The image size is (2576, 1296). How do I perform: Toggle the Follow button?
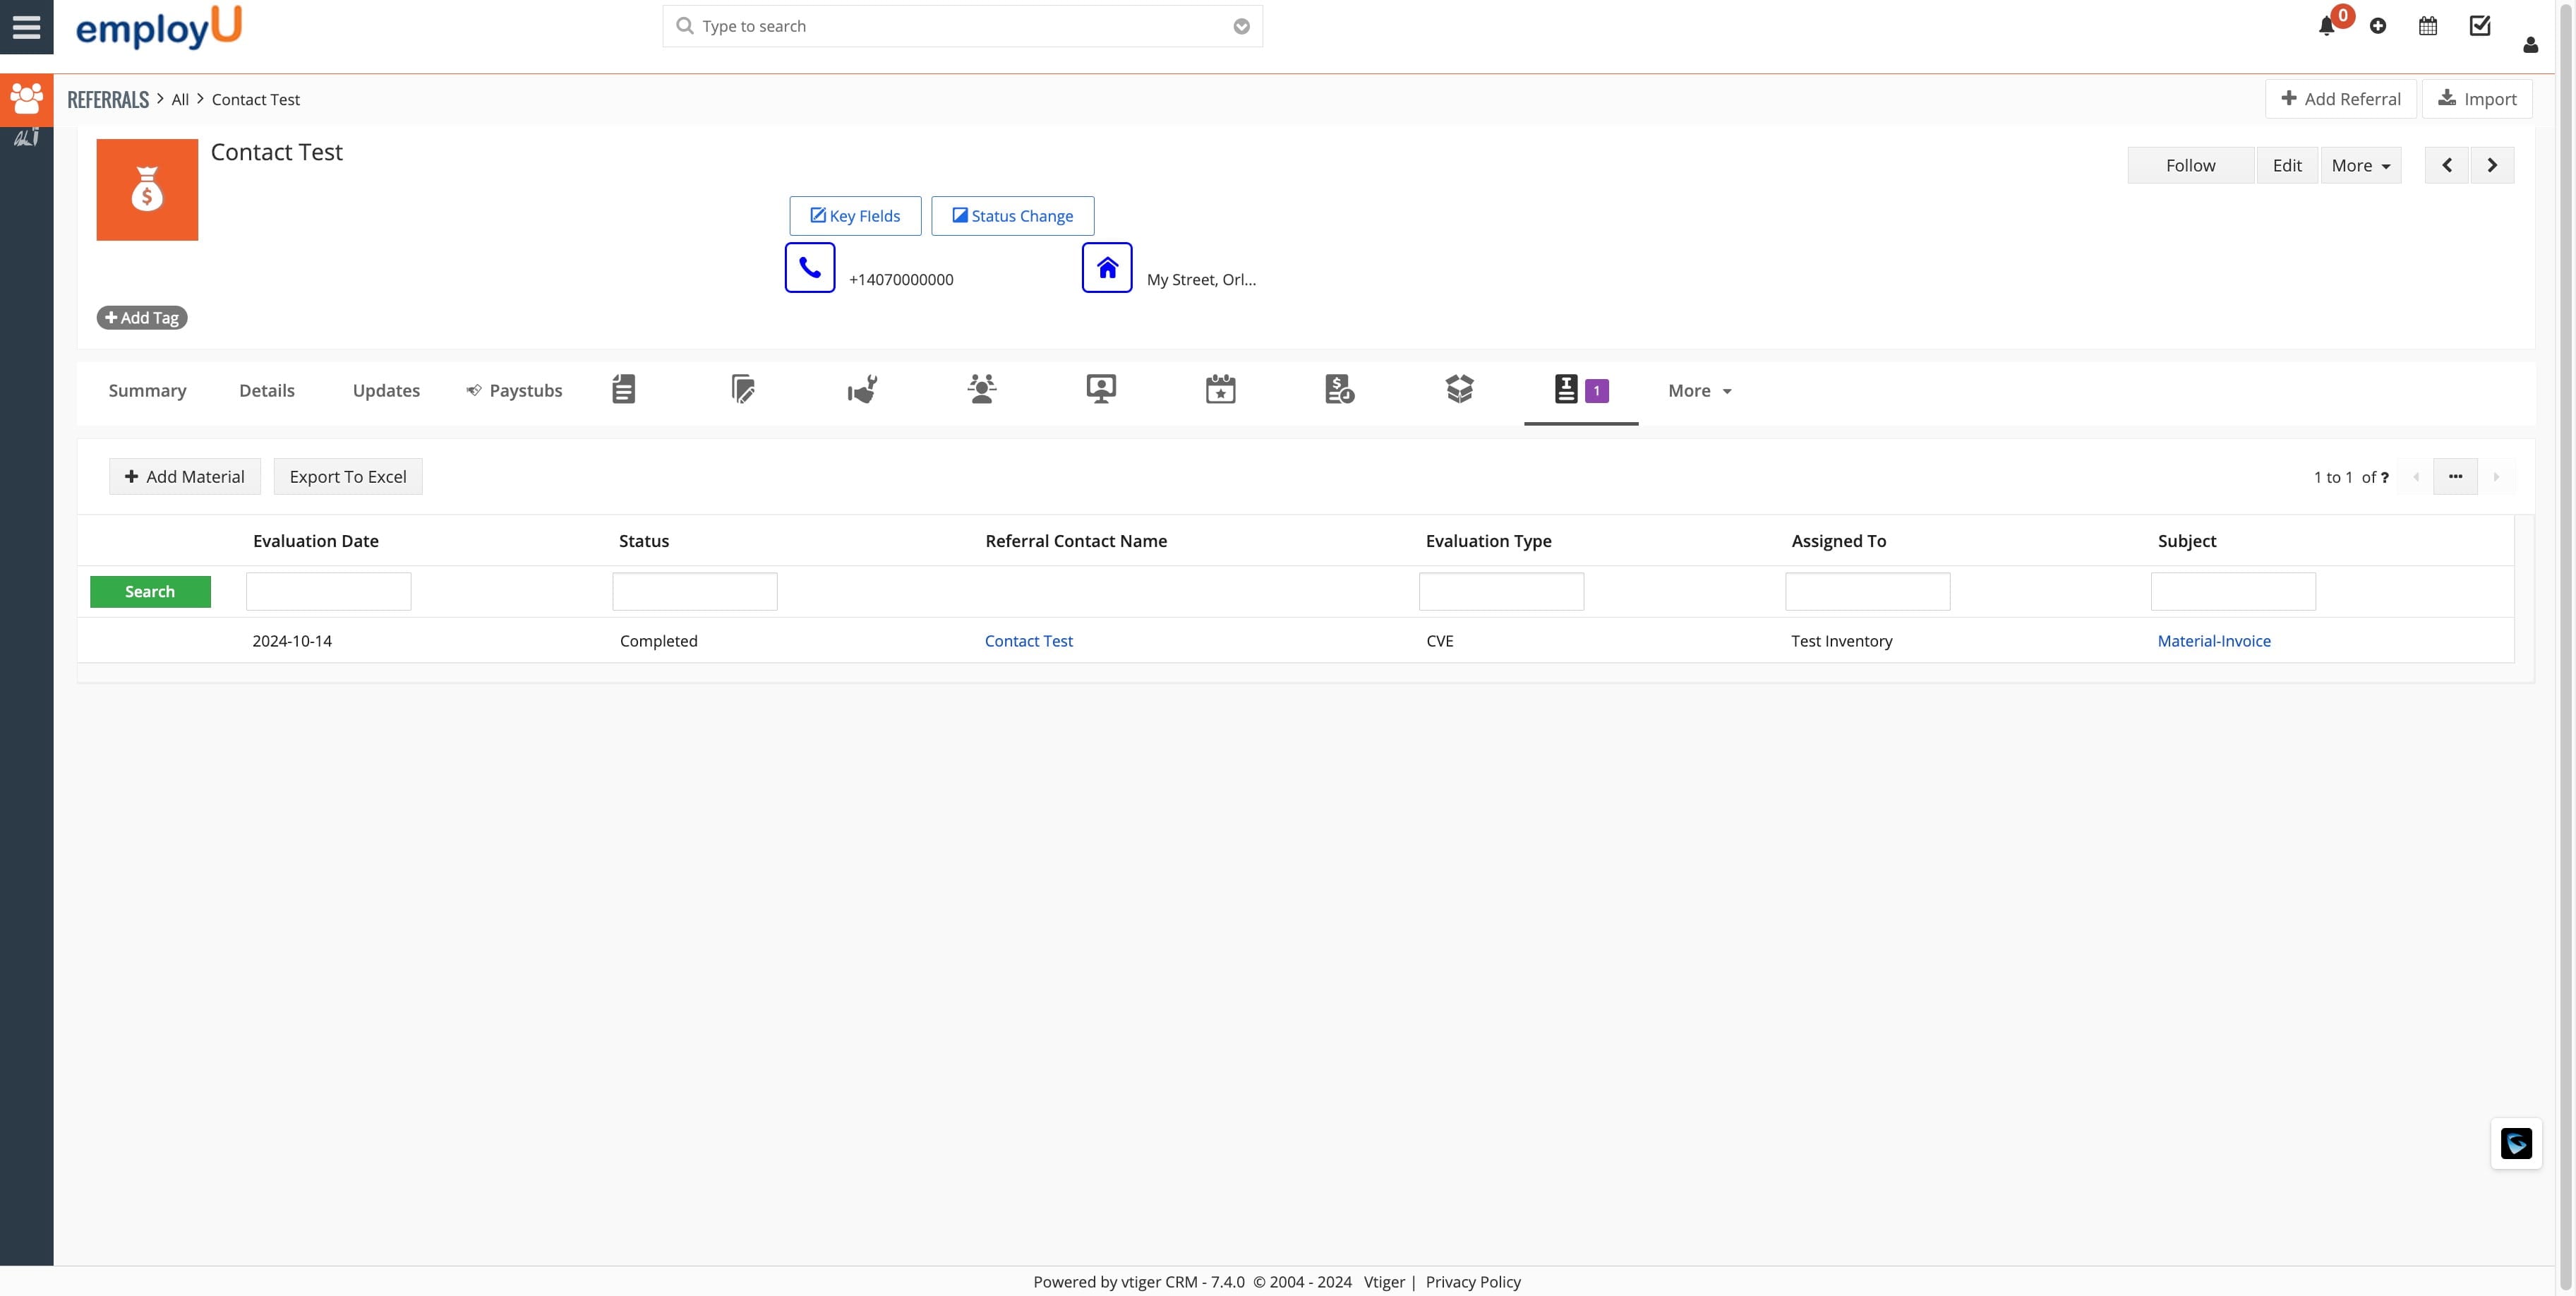tap(2190, 165)
